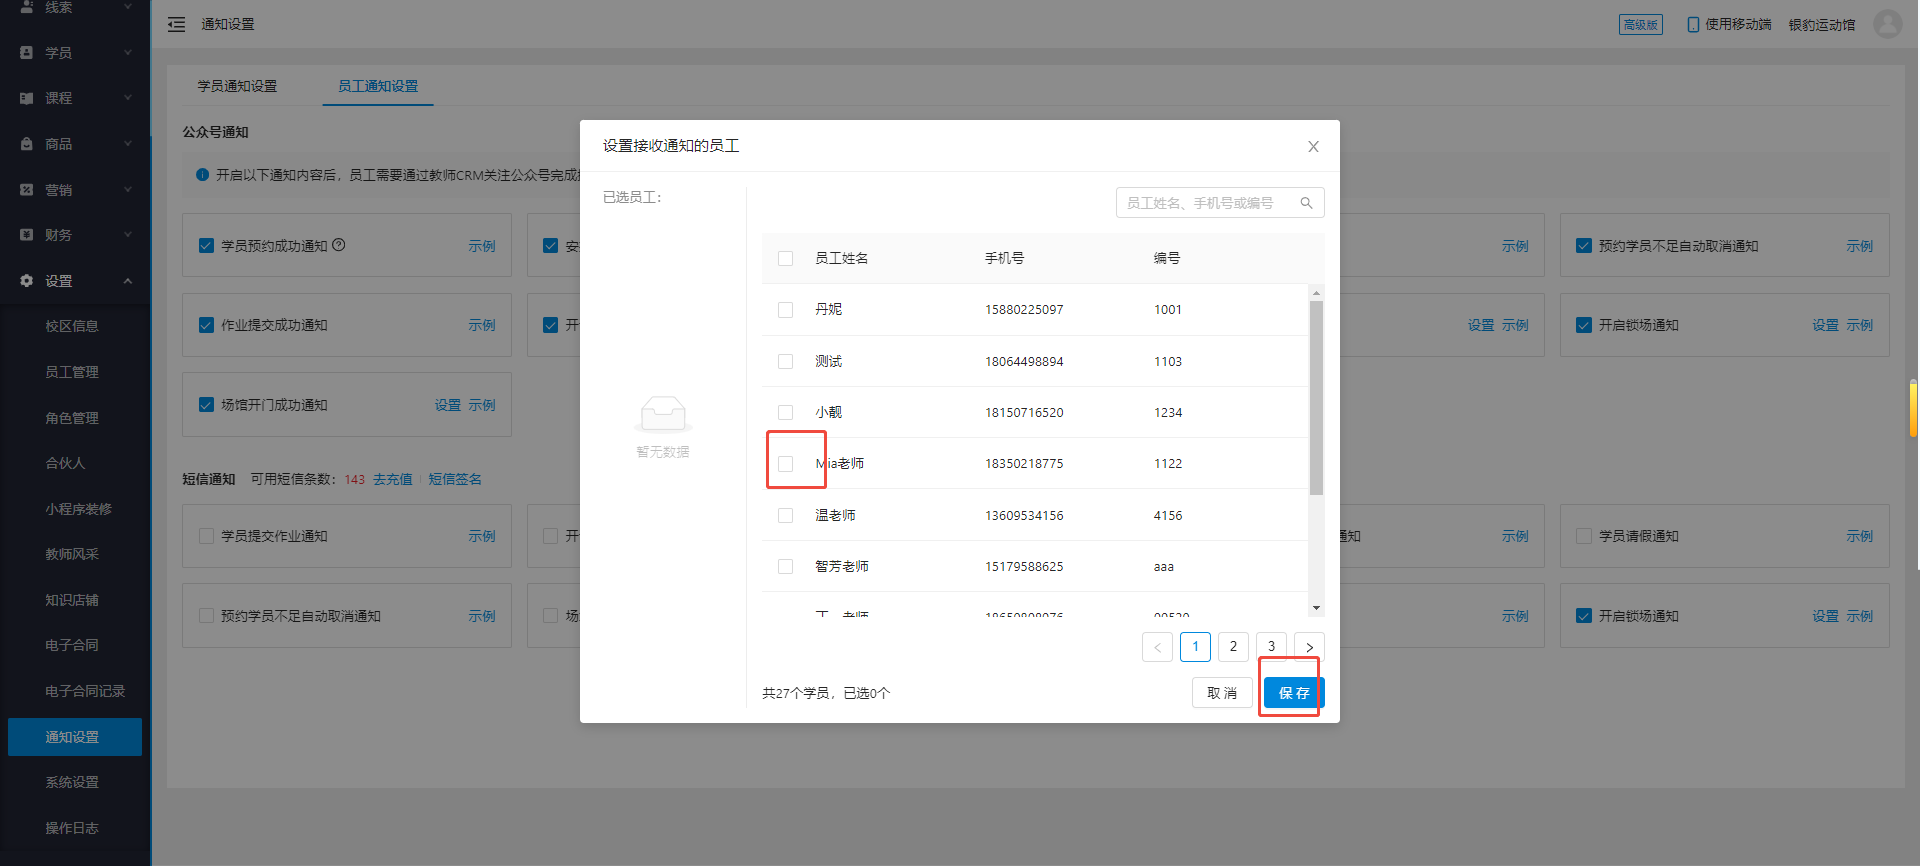Click page 1 pagination button
Viewport: 1920px width, 866px height.
pyautogui.click(x=1195, y=647)
